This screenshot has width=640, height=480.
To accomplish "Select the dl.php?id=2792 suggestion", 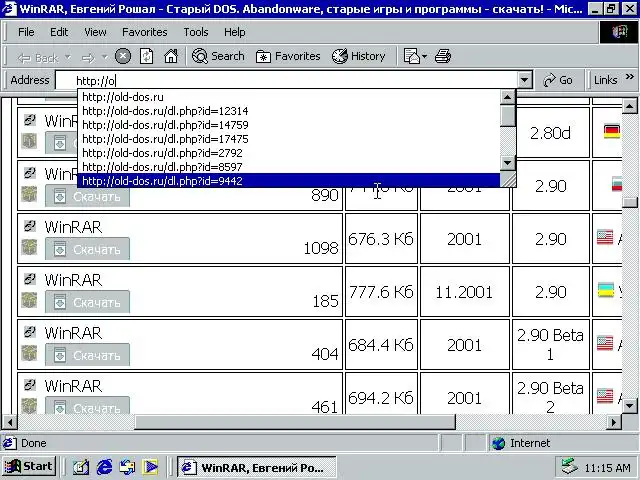I will pos(289,153).
